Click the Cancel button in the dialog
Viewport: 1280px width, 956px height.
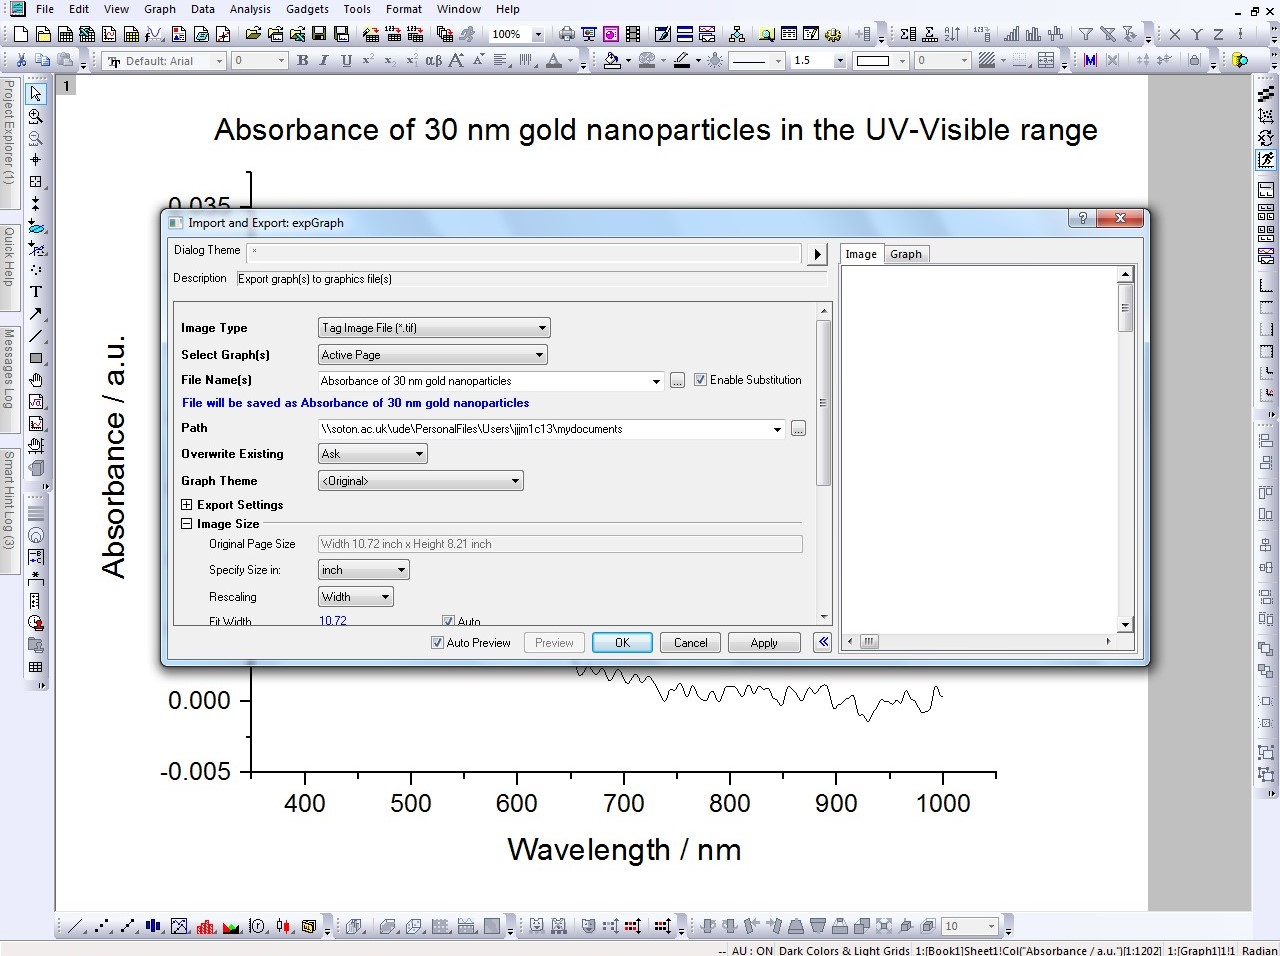pos(690,643)
